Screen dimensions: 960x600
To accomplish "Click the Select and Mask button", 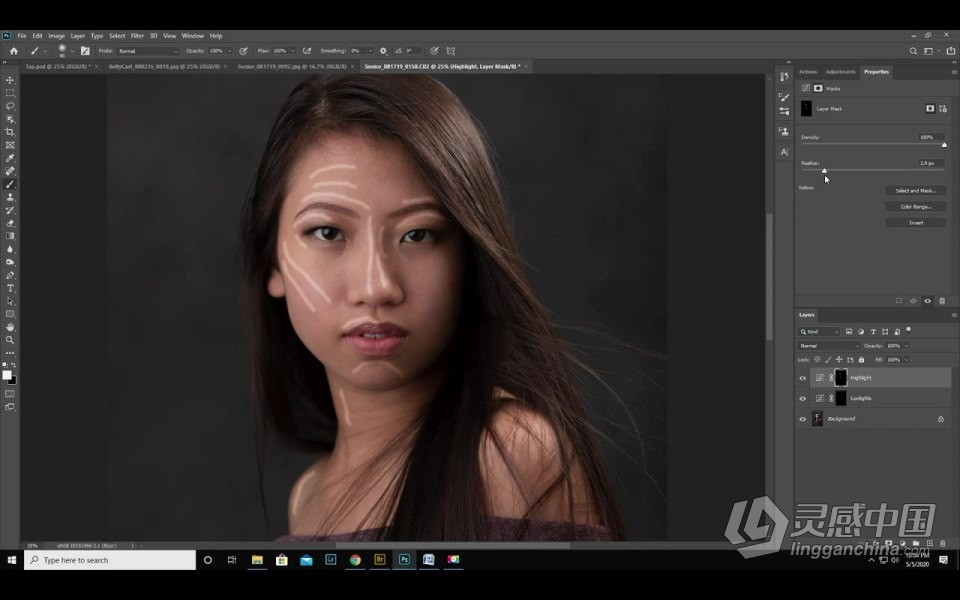I will (x=915, y=190).
